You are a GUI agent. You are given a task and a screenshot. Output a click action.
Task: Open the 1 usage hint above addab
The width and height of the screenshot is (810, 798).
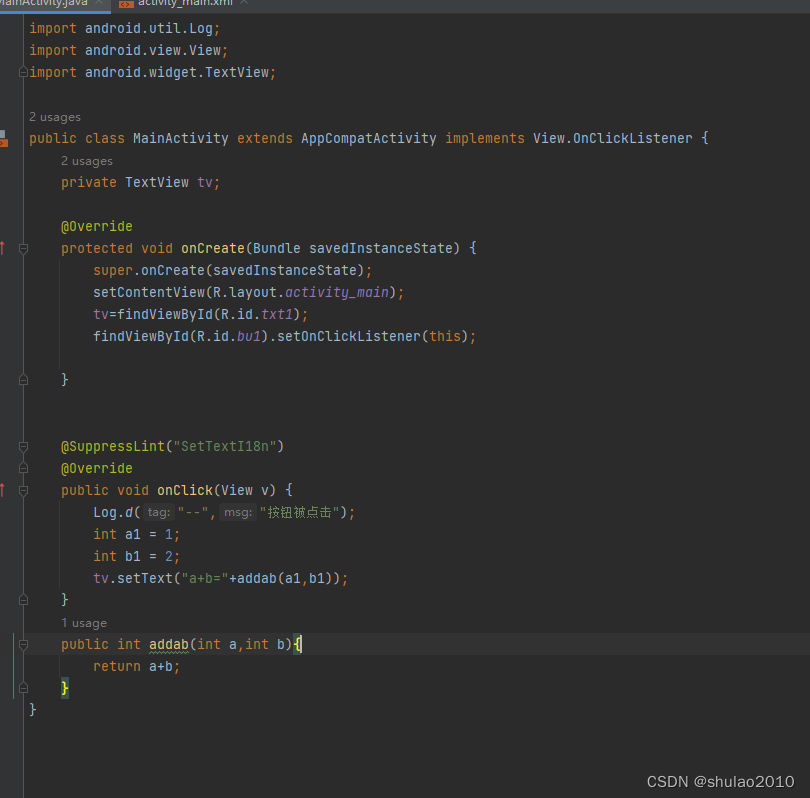coord(84,623)
